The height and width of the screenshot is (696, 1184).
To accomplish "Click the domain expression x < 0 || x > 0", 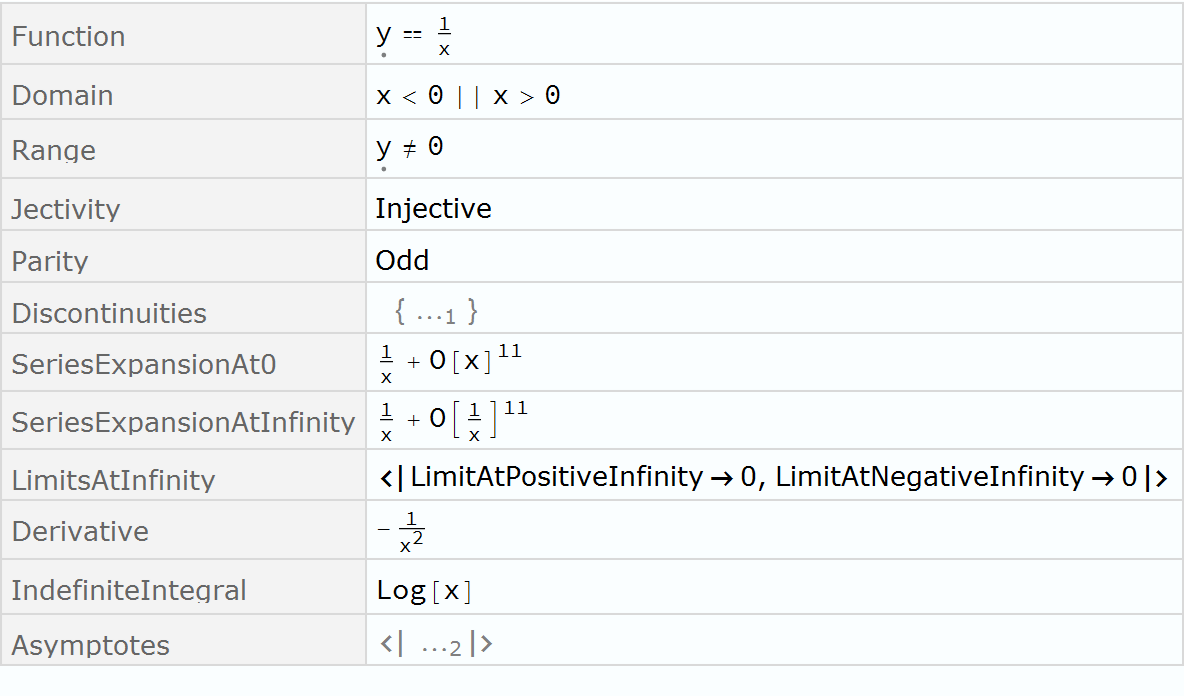I will tap(468, 95).
